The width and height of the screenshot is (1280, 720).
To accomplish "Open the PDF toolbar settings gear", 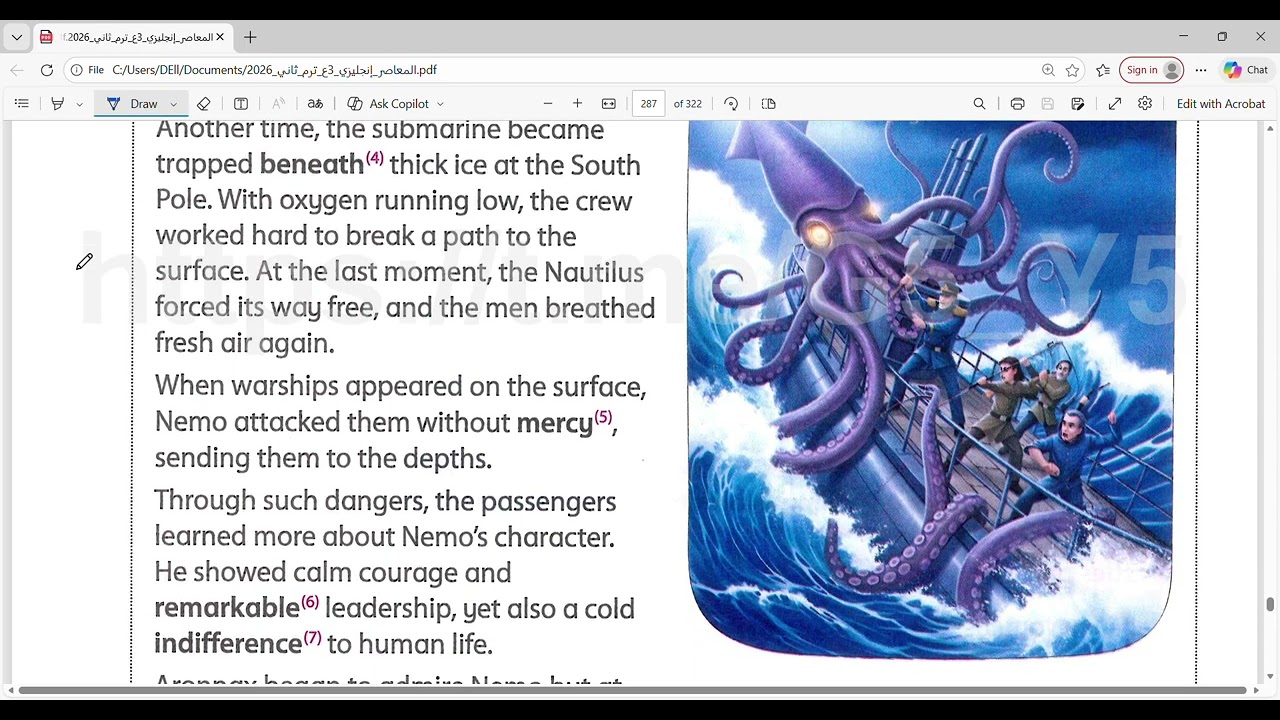I will (x=1145, y=104).
